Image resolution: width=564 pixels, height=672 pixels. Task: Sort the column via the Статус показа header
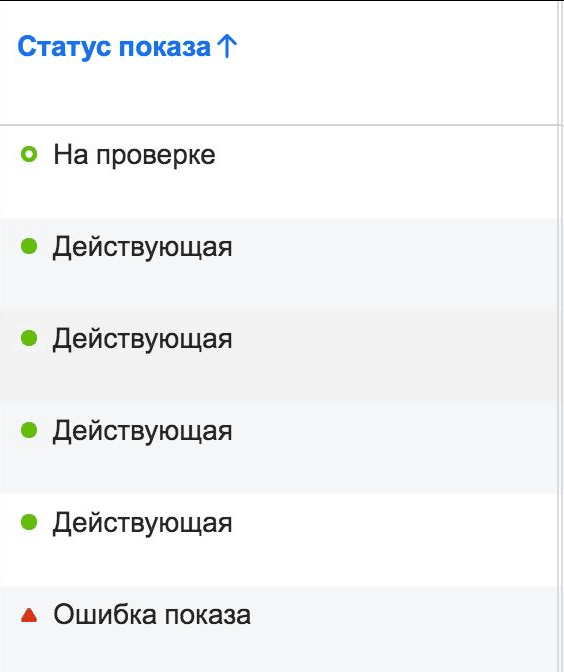(x=114, y=47)
